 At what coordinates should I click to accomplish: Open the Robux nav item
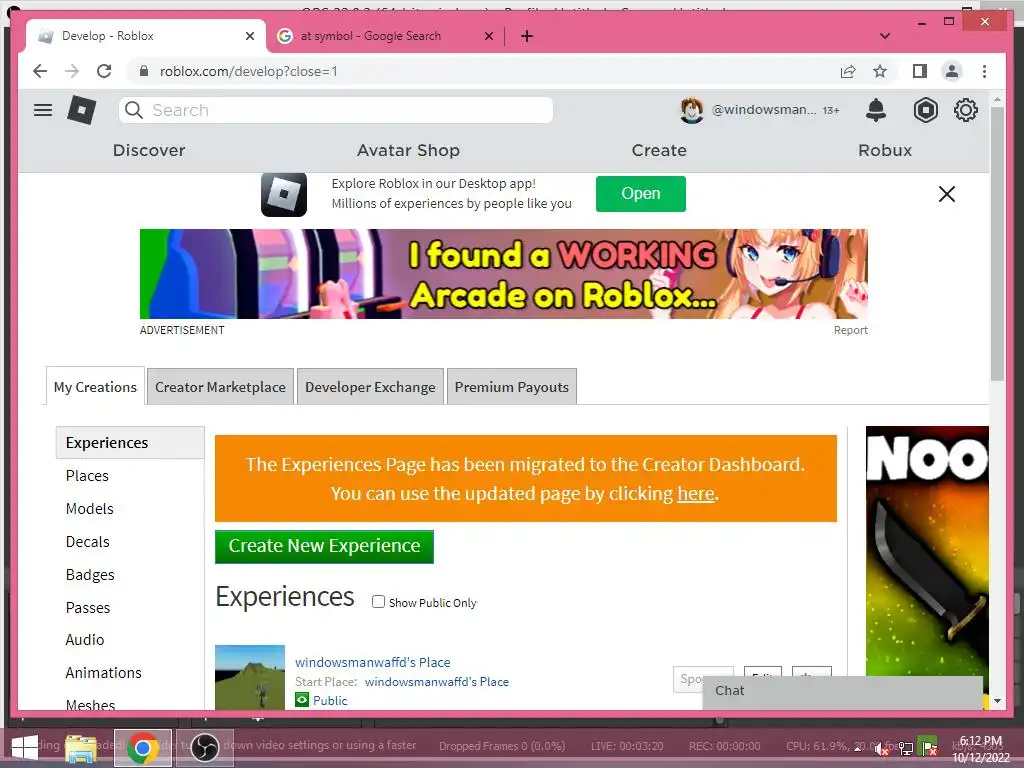(885, 150)
